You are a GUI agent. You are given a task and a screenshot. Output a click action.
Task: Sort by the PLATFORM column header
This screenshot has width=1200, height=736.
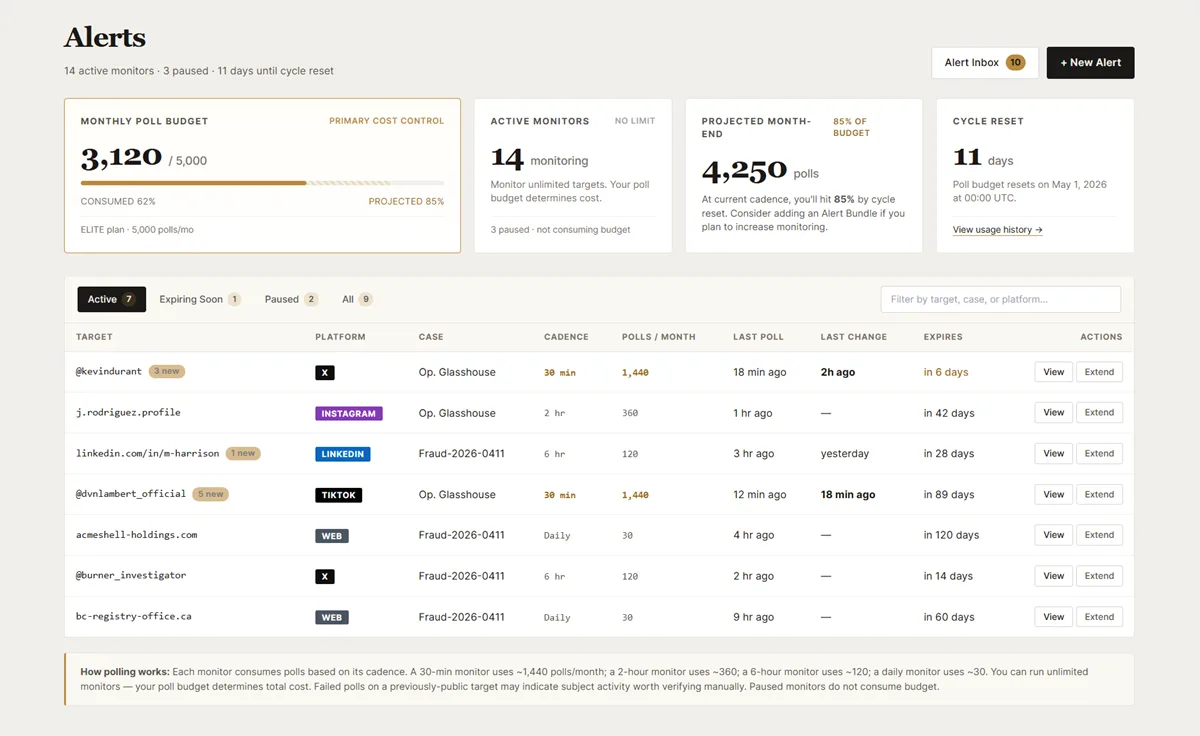[x=340, y=337]
